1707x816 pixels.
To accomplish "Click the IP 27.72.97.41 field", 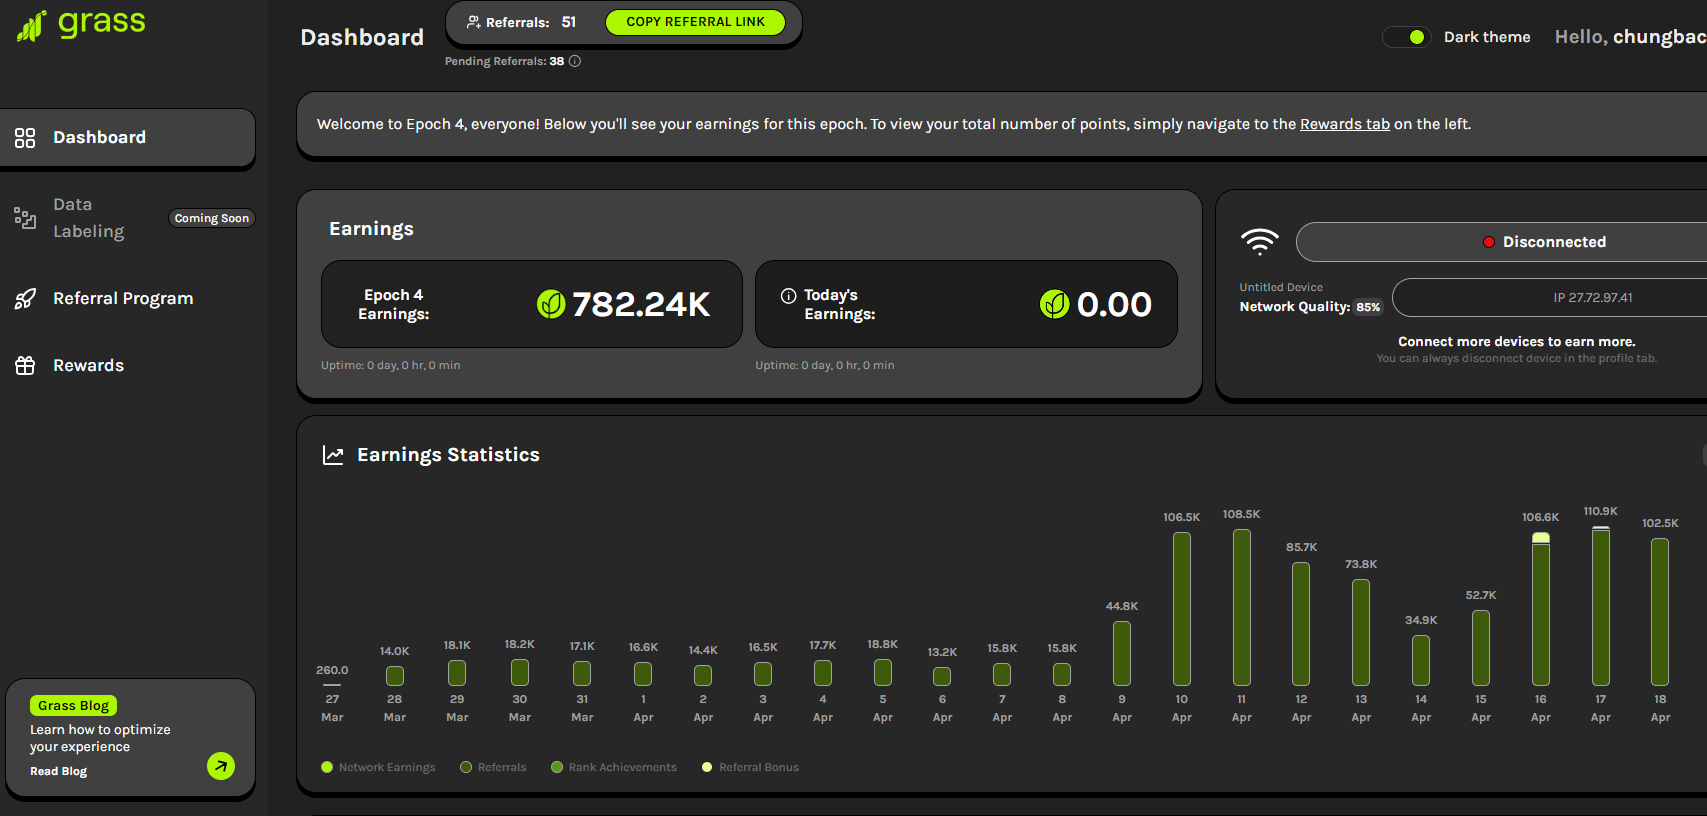I will click(1591, 298).
